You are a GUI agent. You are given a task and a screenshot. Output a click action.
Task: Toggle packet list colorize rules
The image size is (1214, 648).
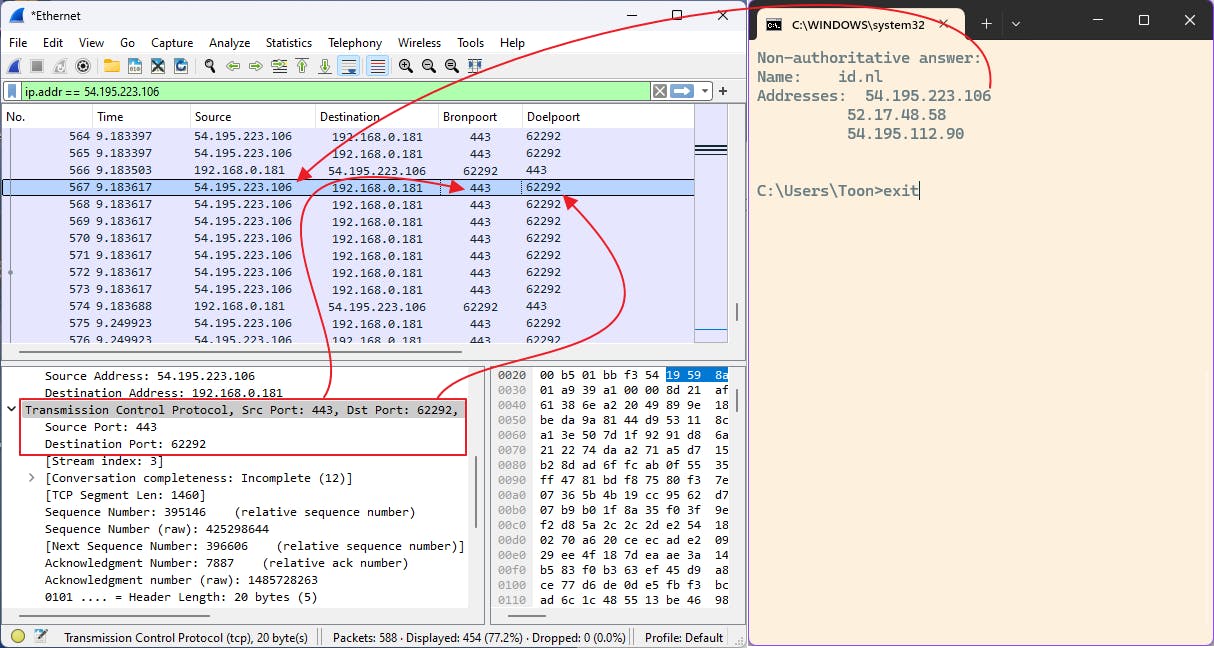click(x=377, y=66)
